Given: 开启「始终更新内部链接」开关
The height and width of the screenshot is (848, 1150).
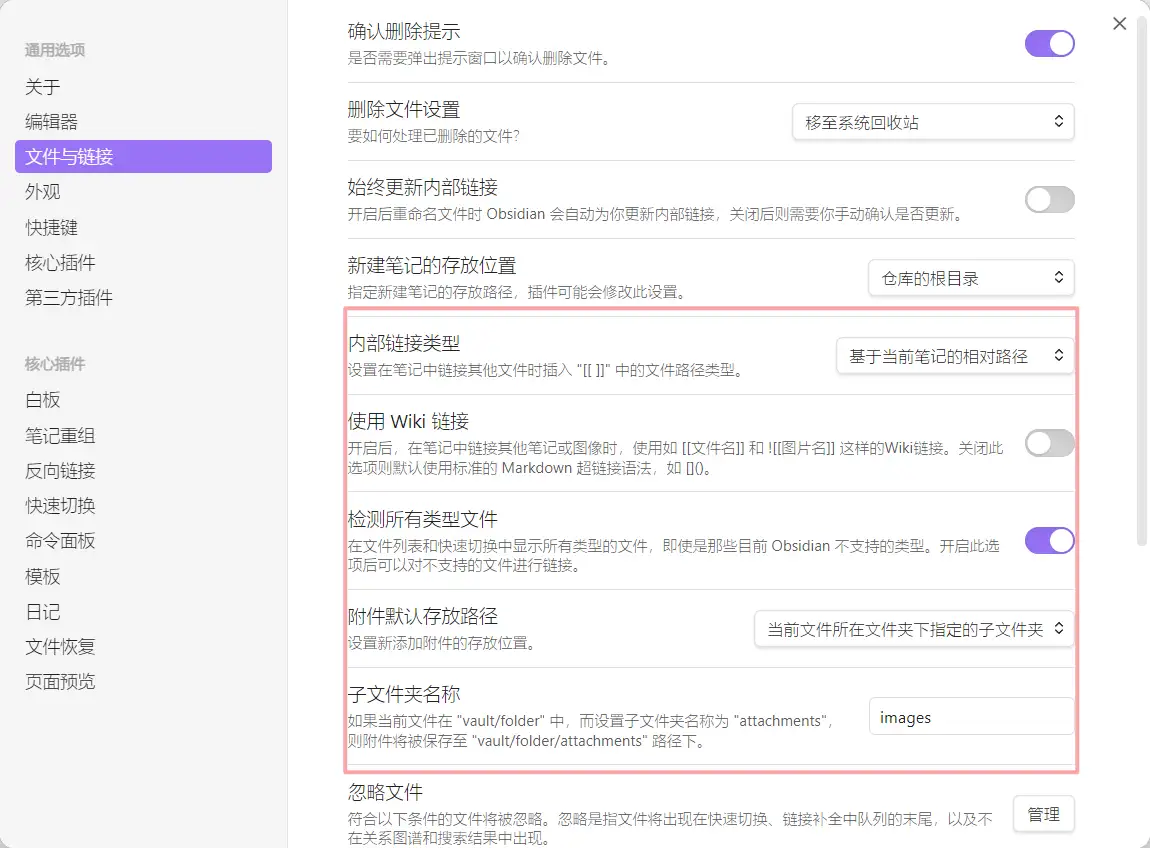Looking at the screenshot, I should pos(1049,200).
